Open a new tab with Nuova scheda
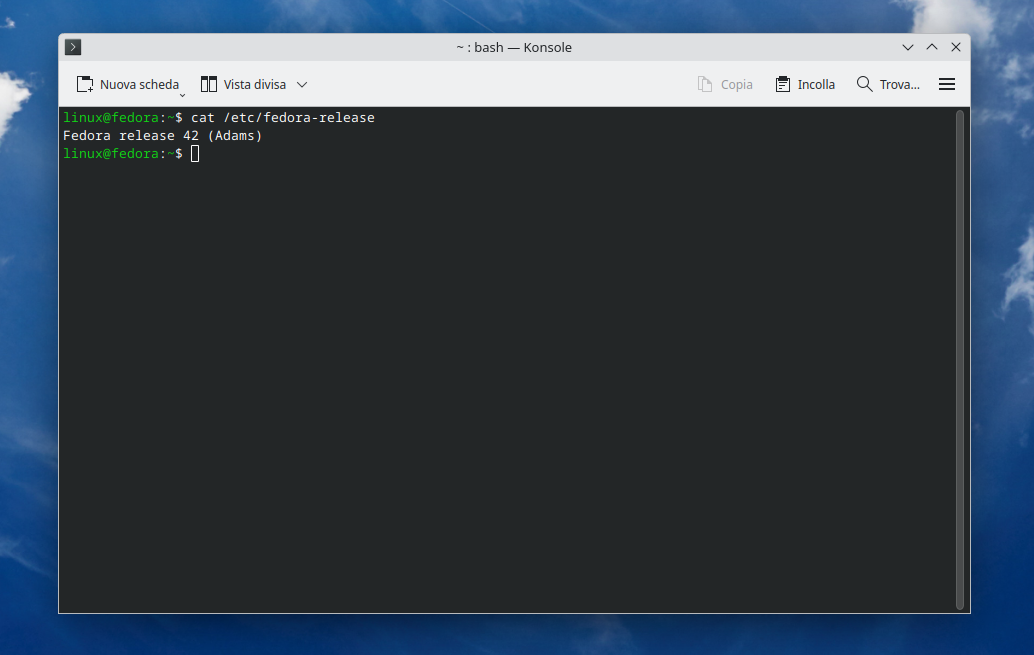The image size is (1034, 655). pyautogui.click(x=128, y=84)
